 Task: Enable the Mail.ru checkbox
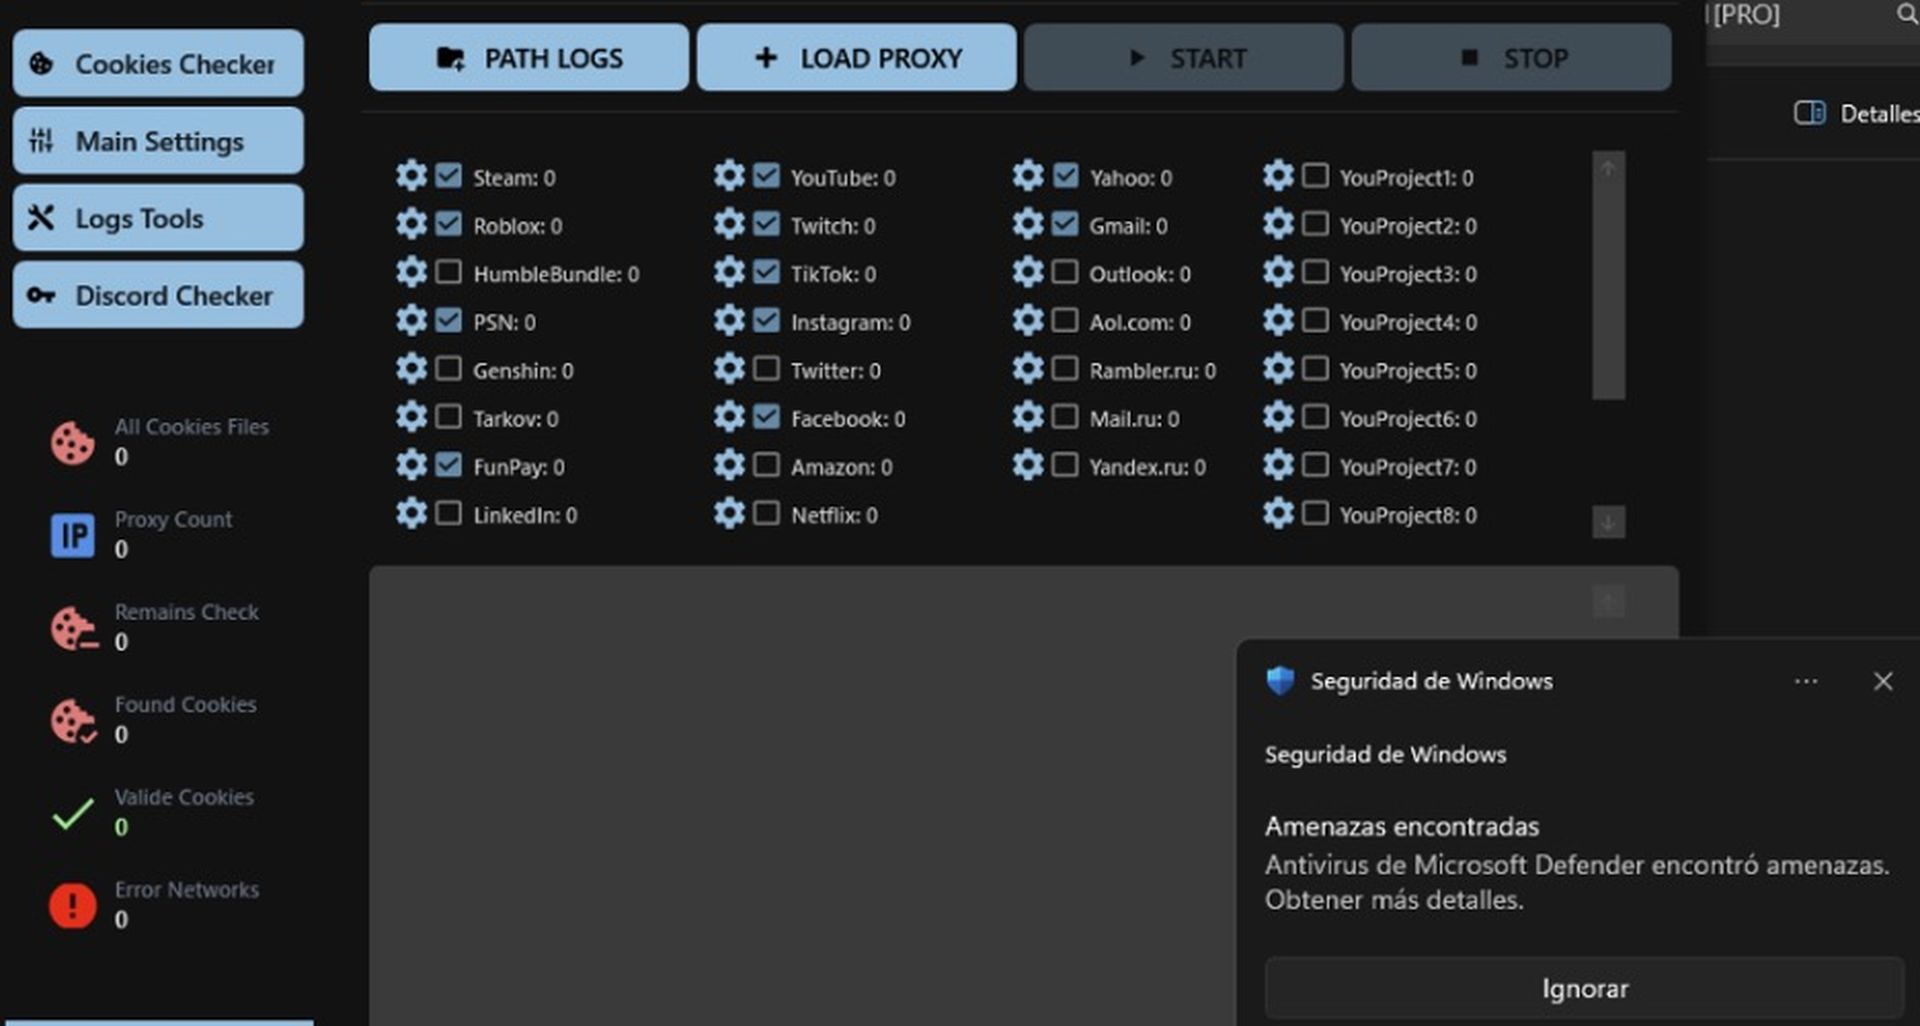click(x=1066, y=417)
